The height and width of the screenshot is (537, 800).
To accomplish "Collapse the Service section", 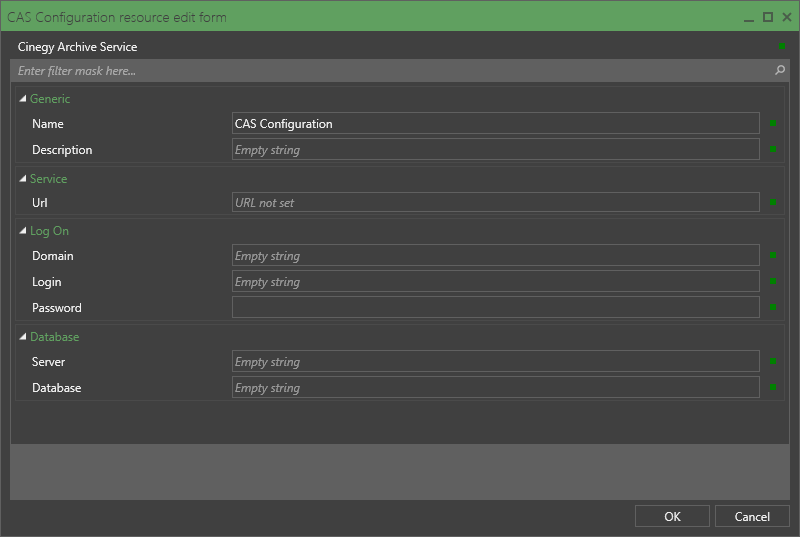I will point(22,178).
